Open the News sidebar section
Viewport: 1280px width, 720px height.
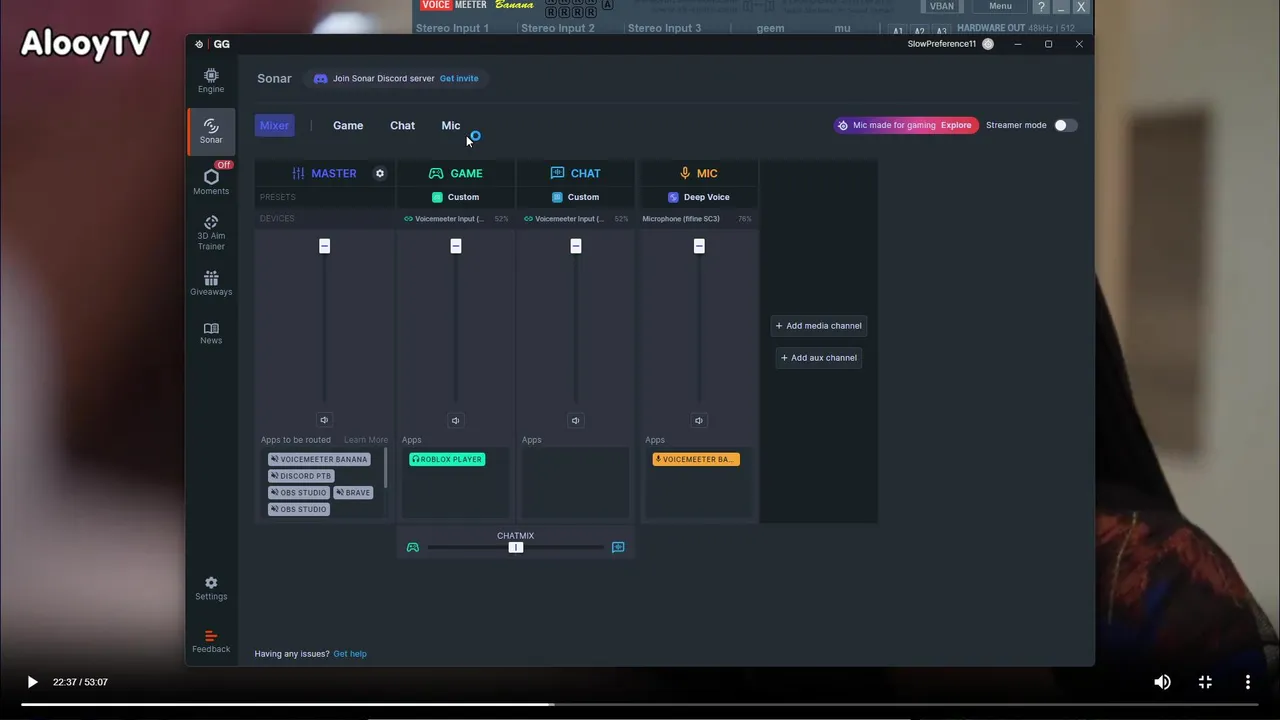211,333
